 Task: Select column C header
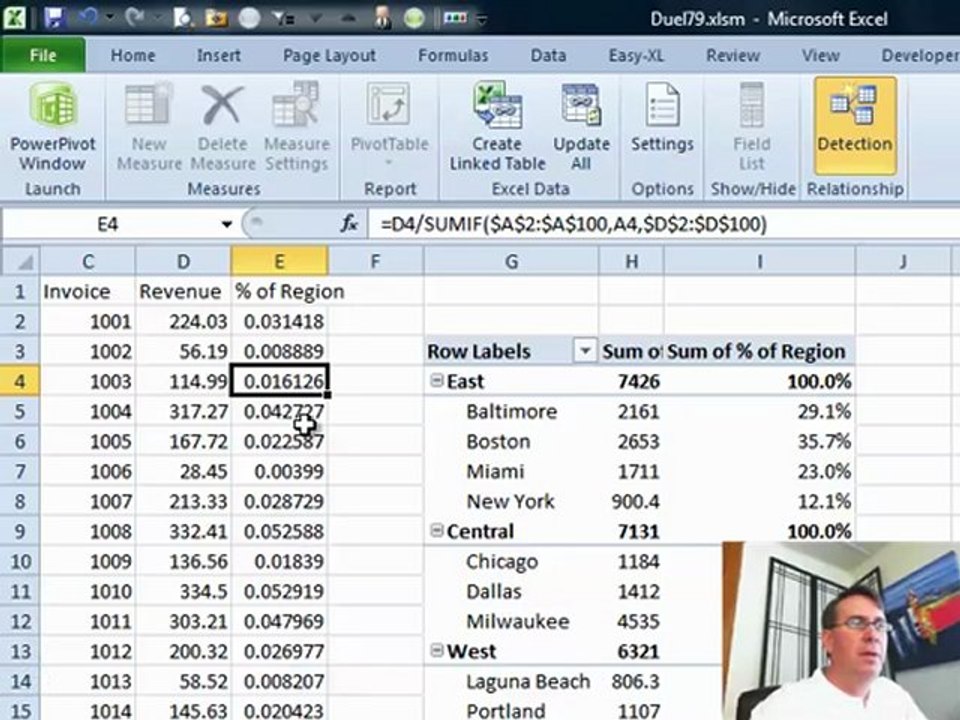88,261
